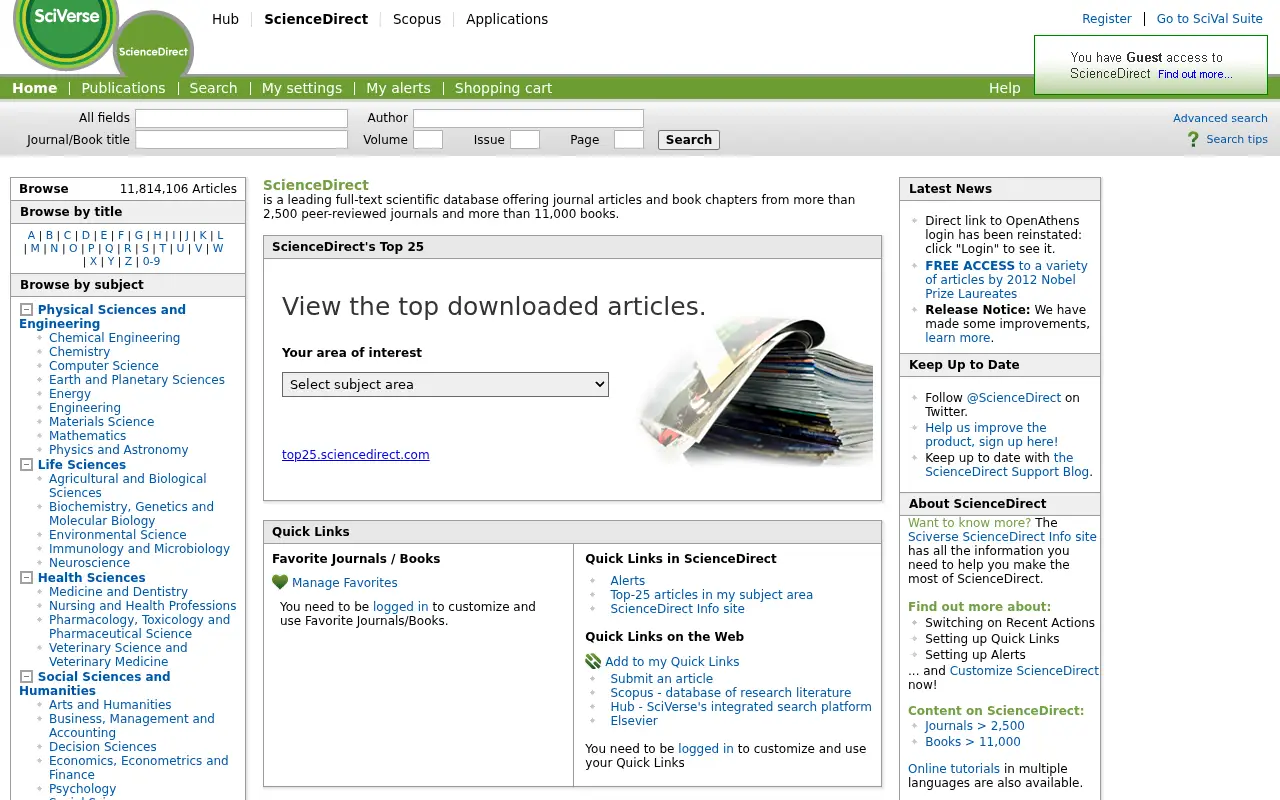
Task: Click the Register link
Action: point(1107,19)
